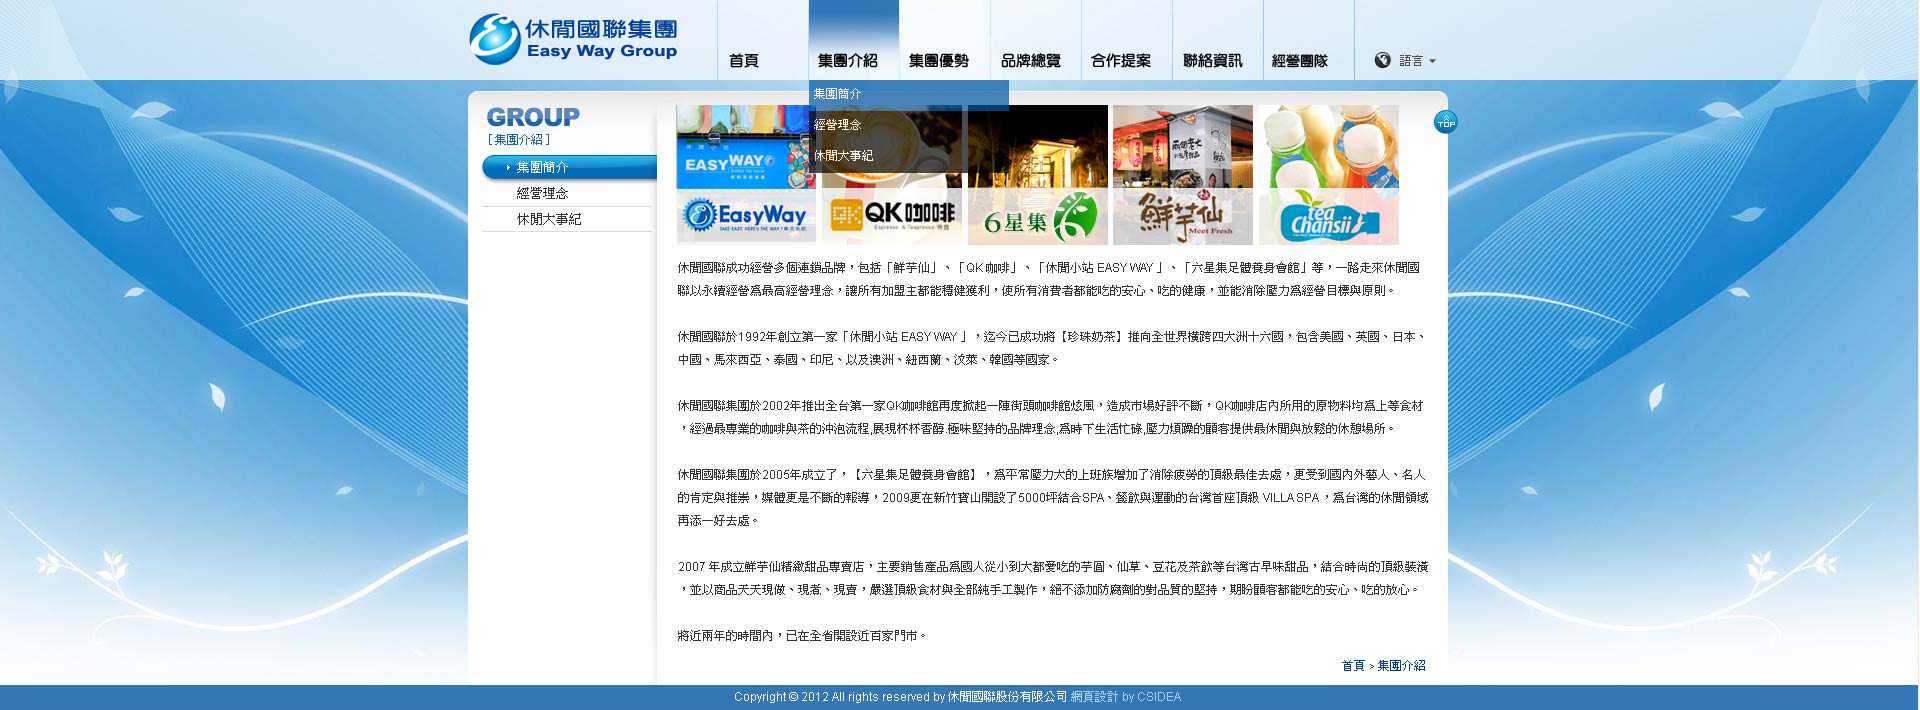Screen dimensions: 1920x710
Task: Click 經營團隊 in top menu
Action: [x=1300, y=61]
